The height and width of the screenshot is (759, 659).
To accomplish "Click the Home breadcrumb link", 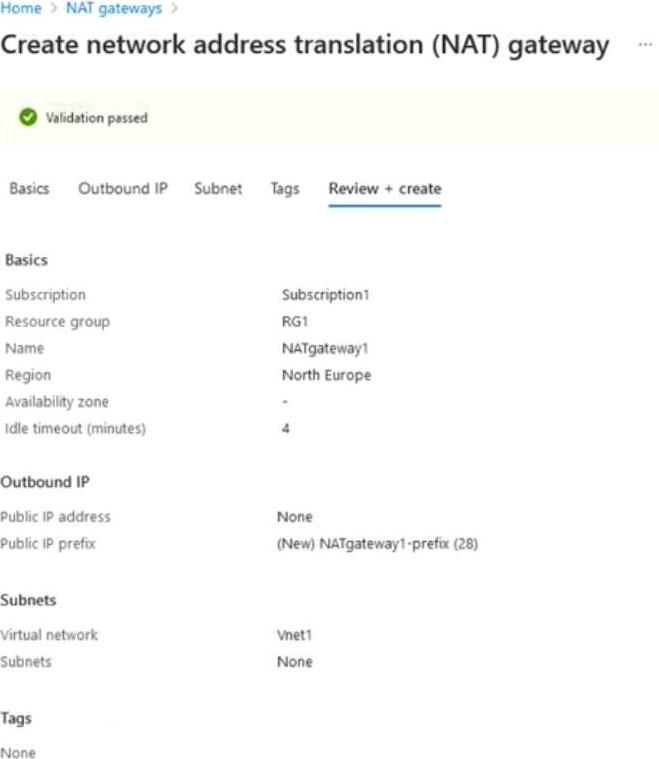I will [21, 8].
